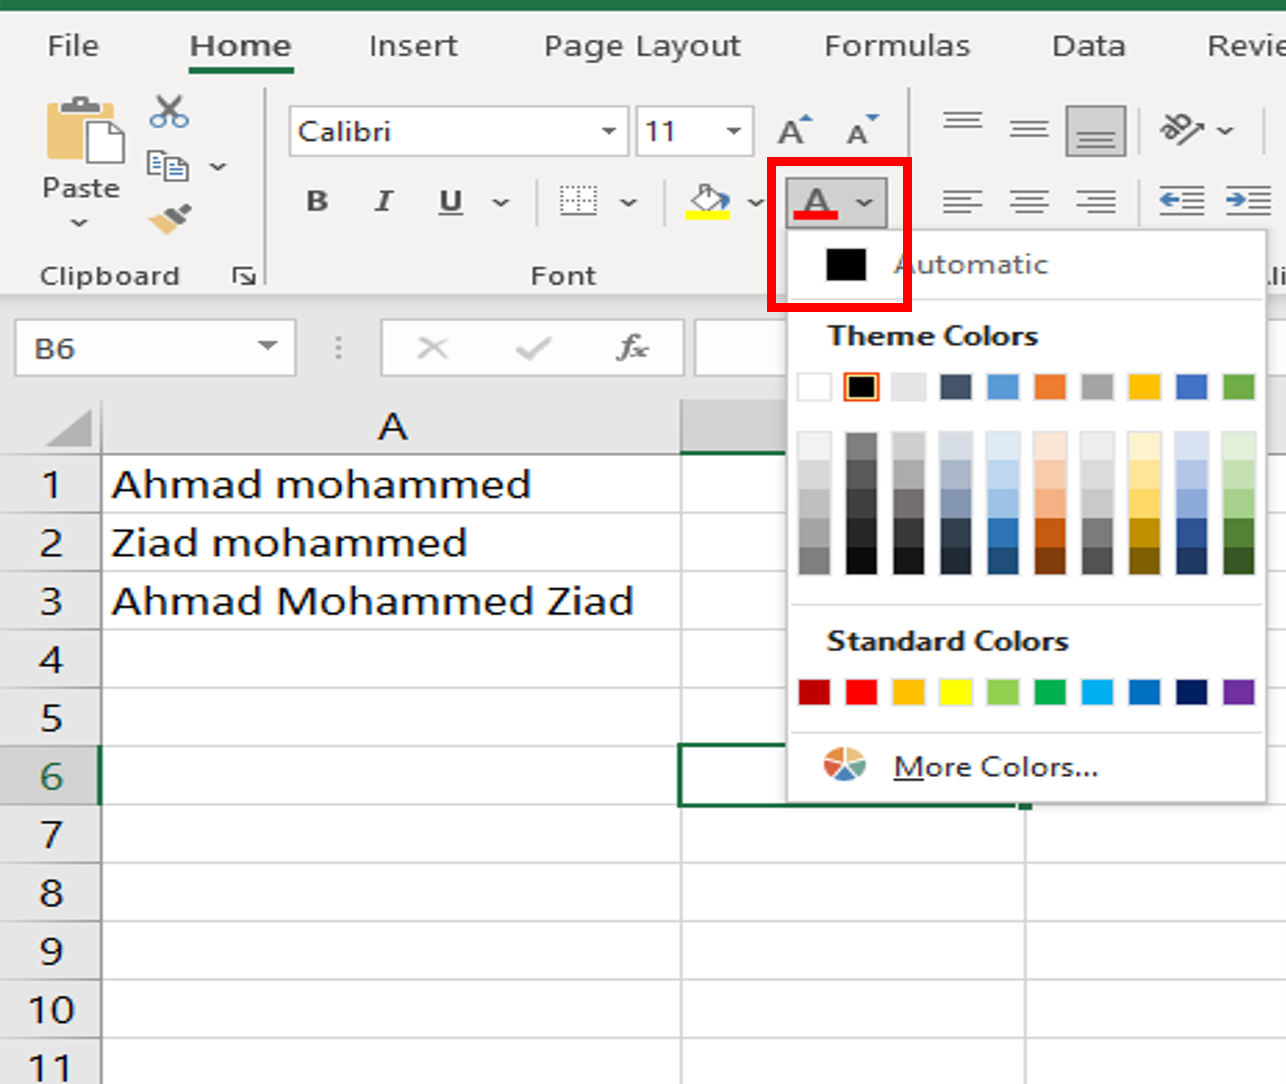Select row 6 header

pyautogui.click(x=51, y=776)
